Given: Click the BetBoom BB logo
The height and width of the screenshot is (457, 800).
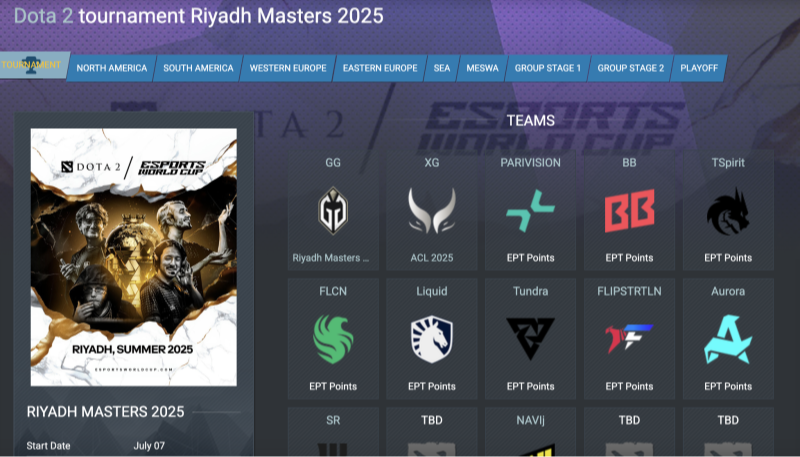Looking at the screenshot, I should (629, 210).
